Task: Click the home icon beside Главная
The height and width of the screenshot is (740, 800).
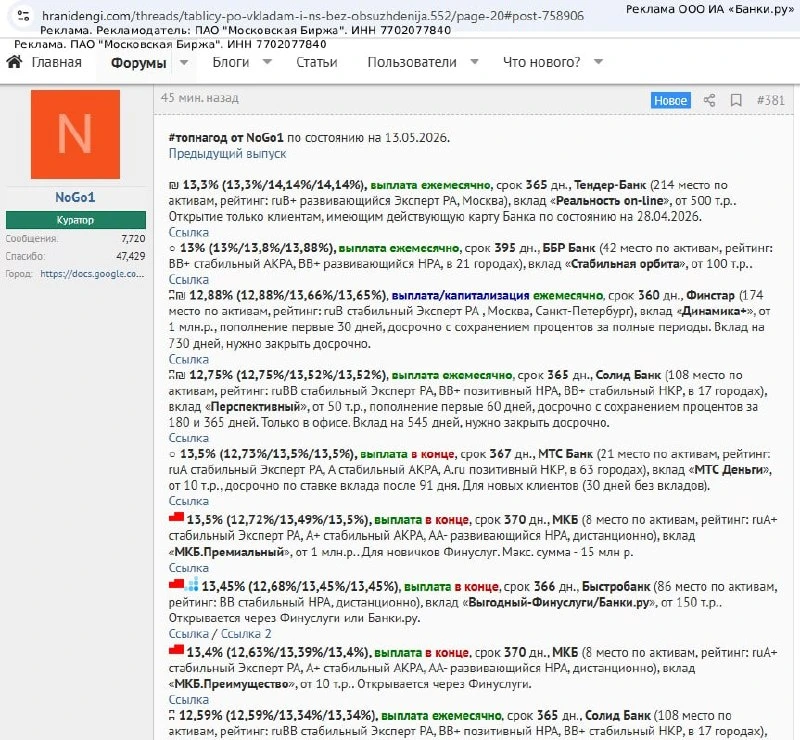Action: click(x=14, y=62)
